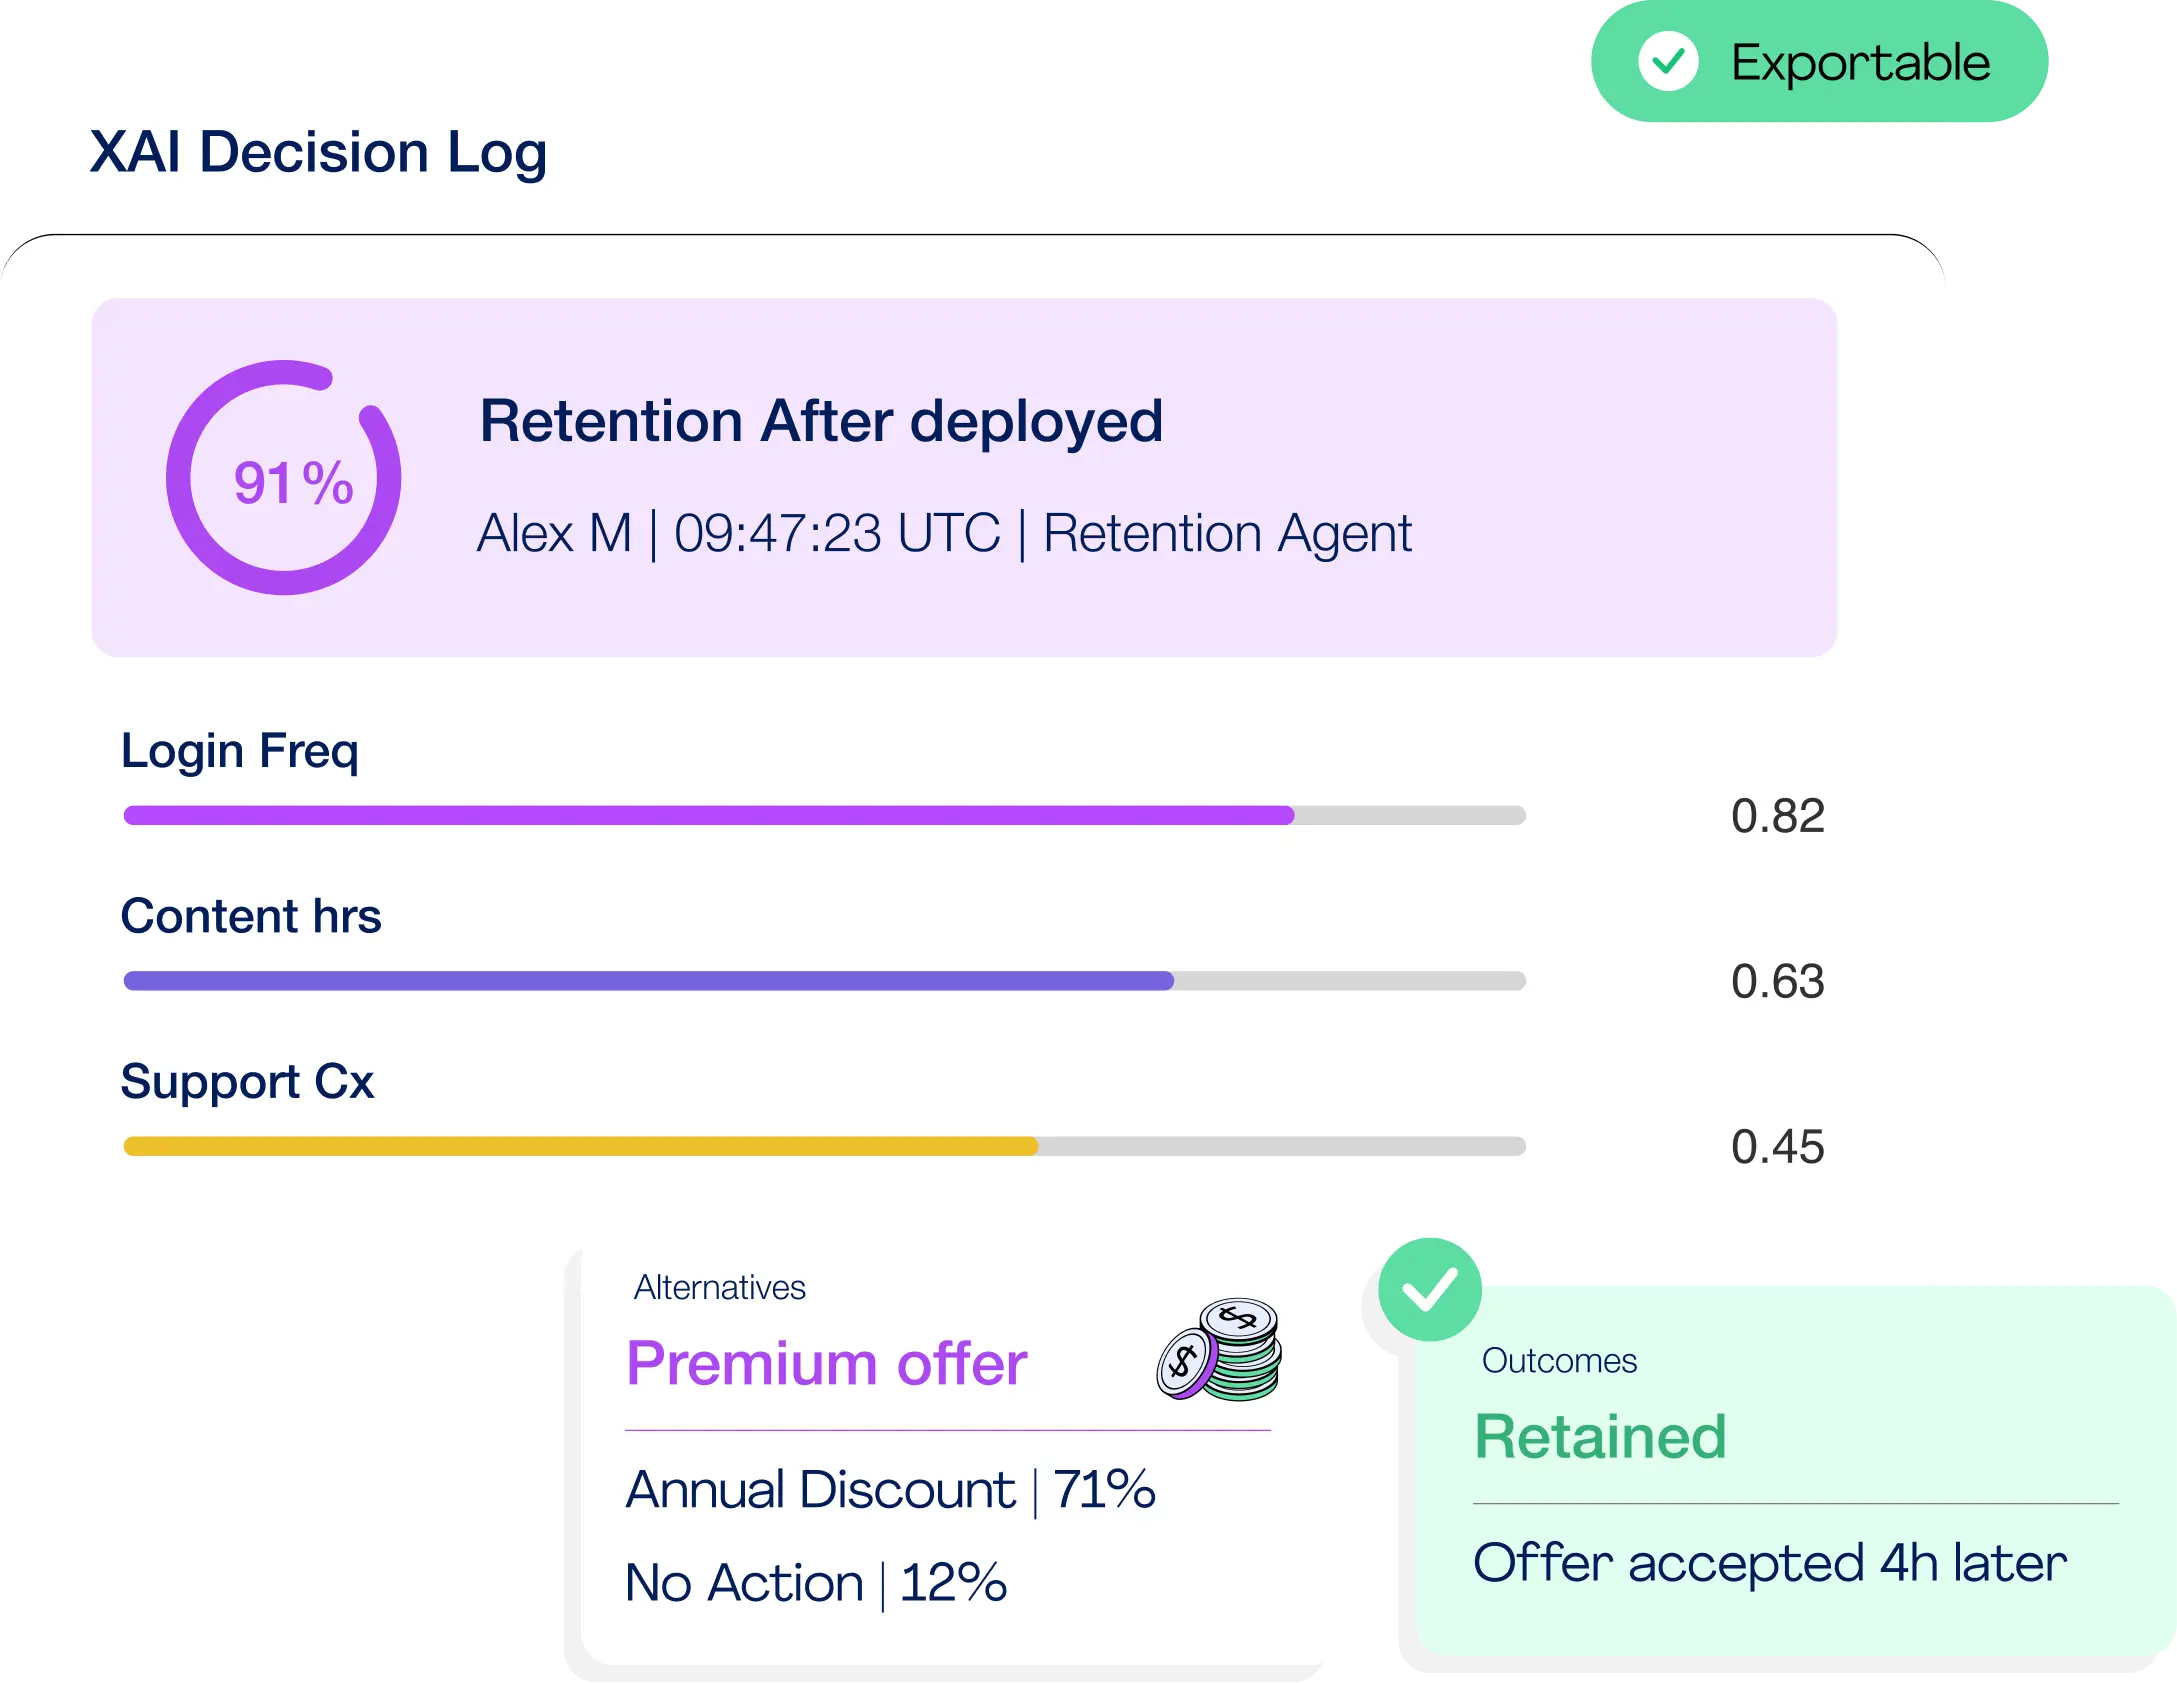The image size is (2177, 1683).
Task: Click the Login Freq progress bar
Action: tap(824, 815)
